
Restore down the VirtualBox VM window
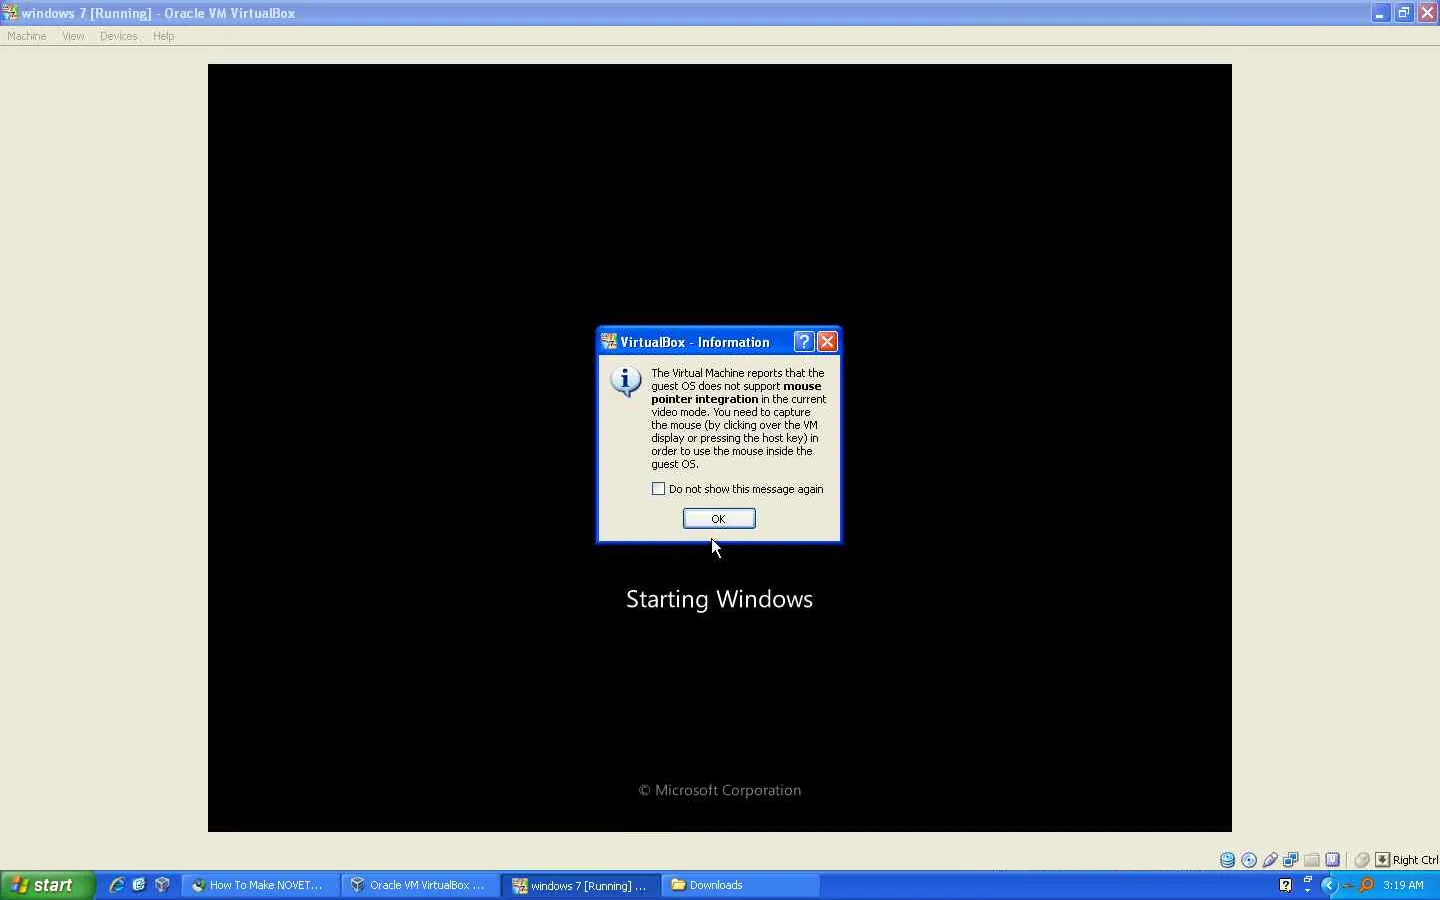coord(1404,13)
